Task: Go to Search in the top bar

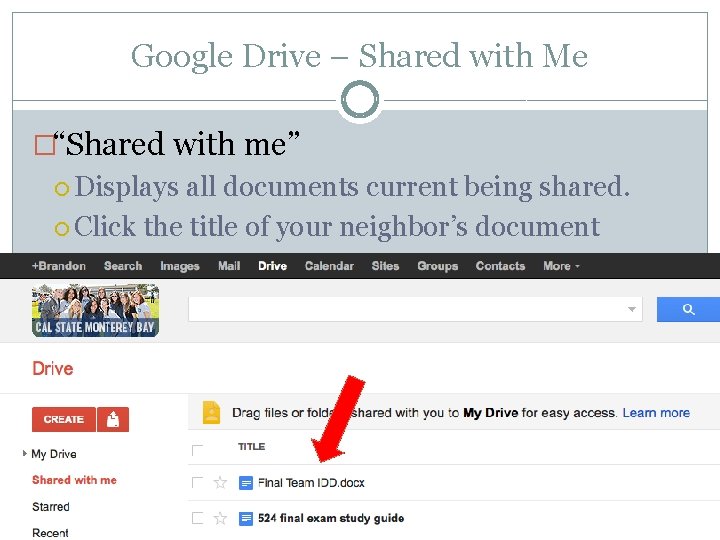Action: [x=123, y=266]
